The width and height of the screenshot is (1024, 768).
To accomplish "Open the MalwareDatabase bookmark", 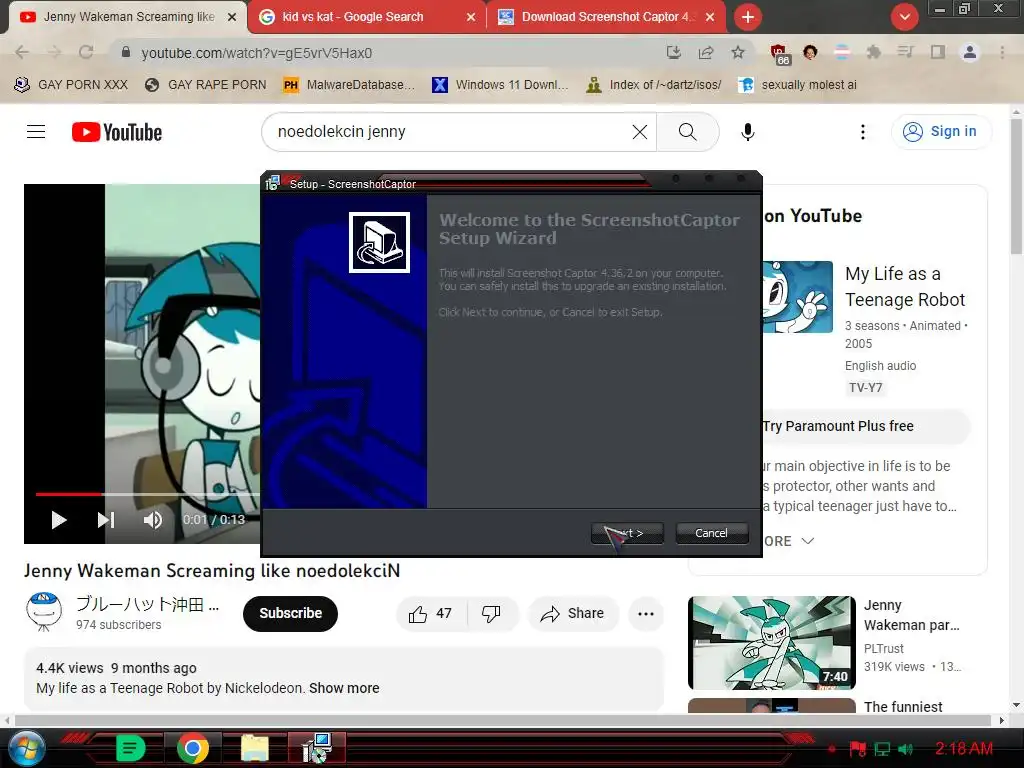I will pos(349,85).
